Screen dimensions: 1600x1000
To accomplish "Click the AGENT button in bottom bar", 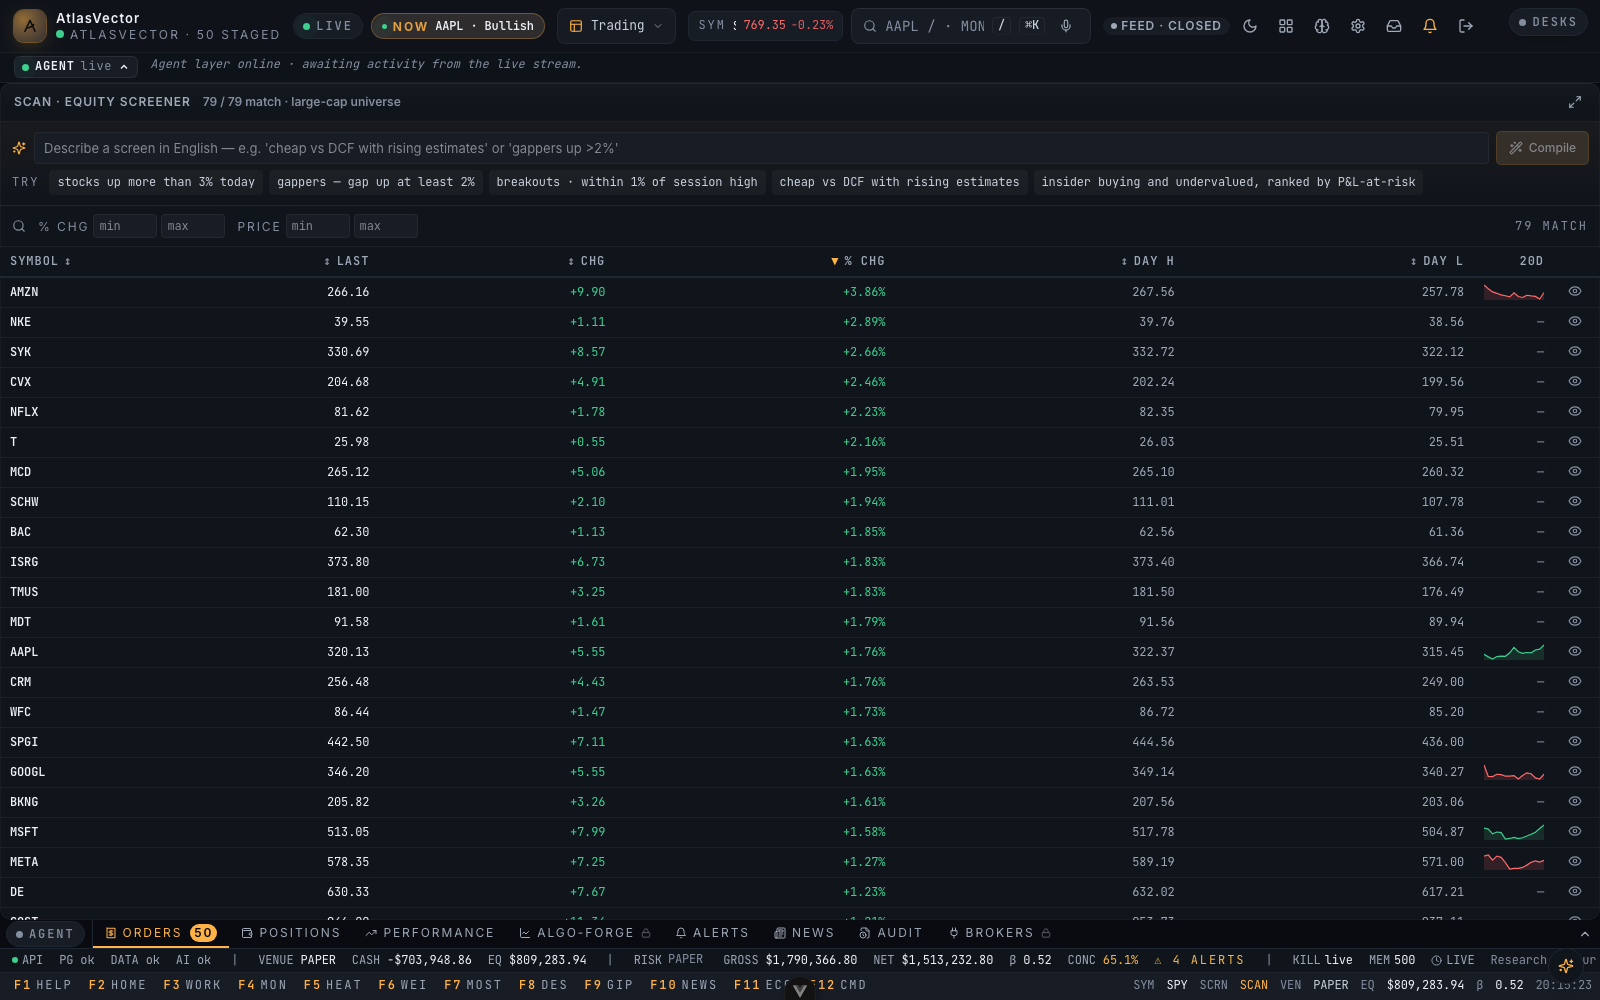I will coord(46,934).
